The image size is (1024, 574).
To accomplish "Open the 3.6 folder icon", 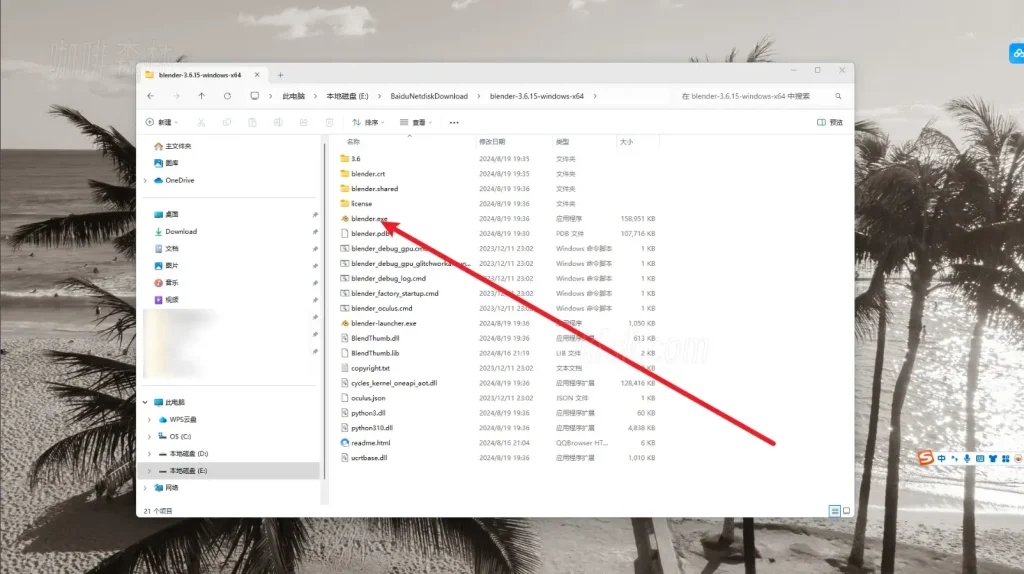I will (344, 158).
